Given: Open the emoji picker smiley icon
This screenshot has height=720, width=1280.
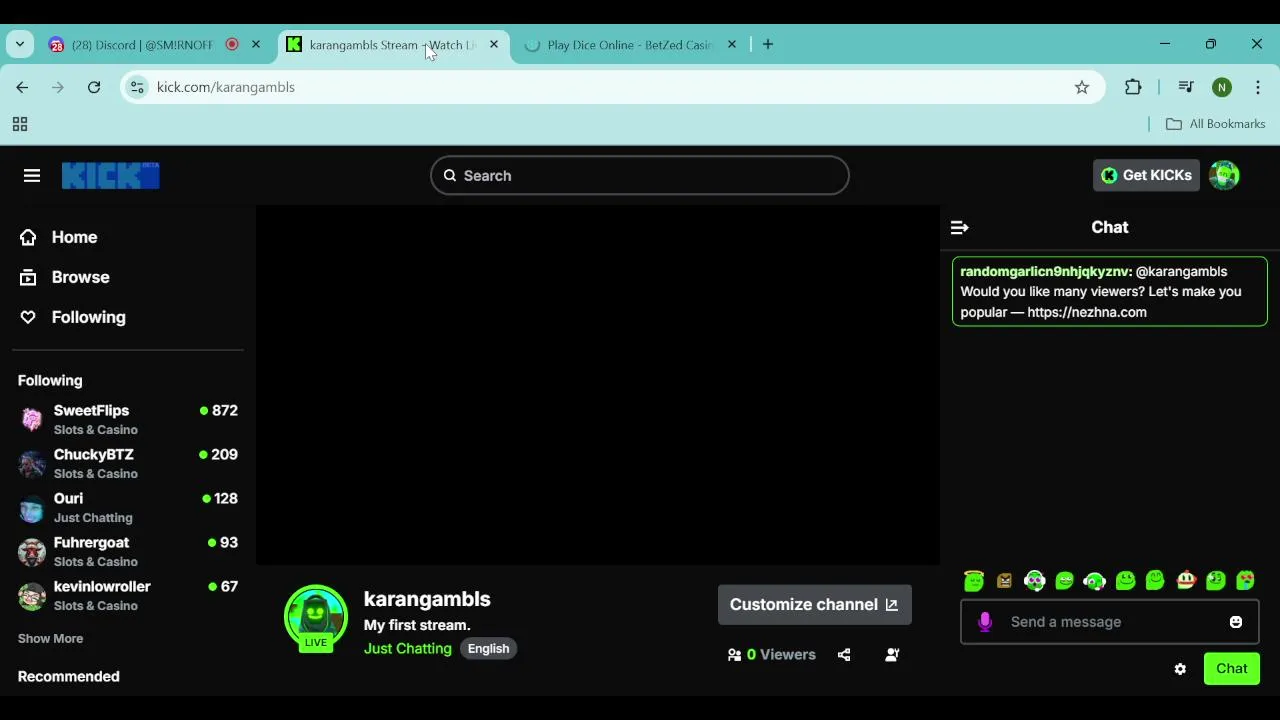Looking at the screenshot, I should tap(1236, 622).
